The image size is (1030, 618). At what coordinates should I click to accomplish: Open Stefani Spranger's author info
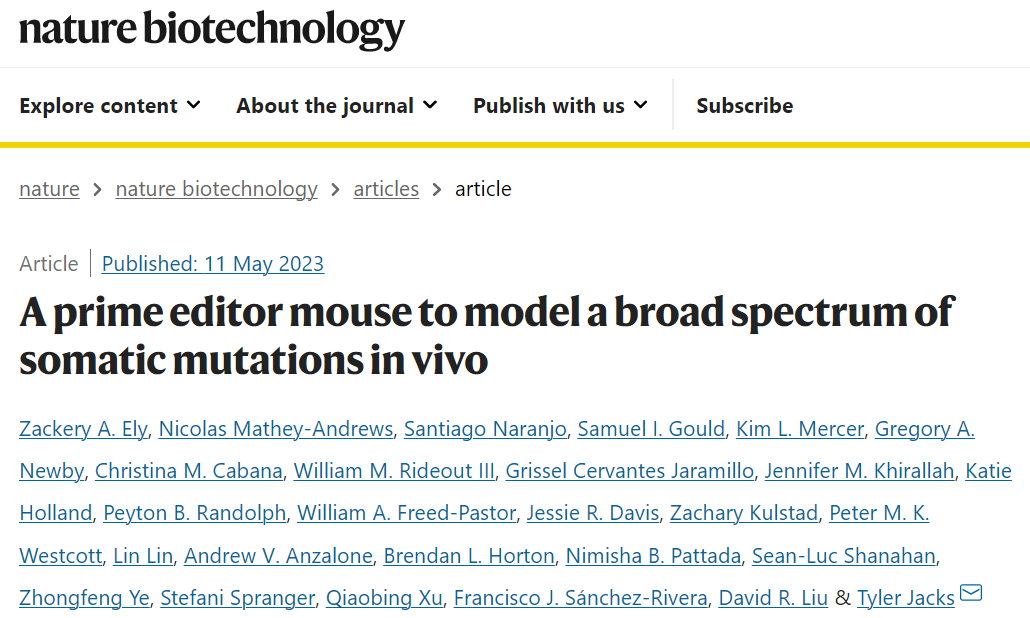click(237, 598)
